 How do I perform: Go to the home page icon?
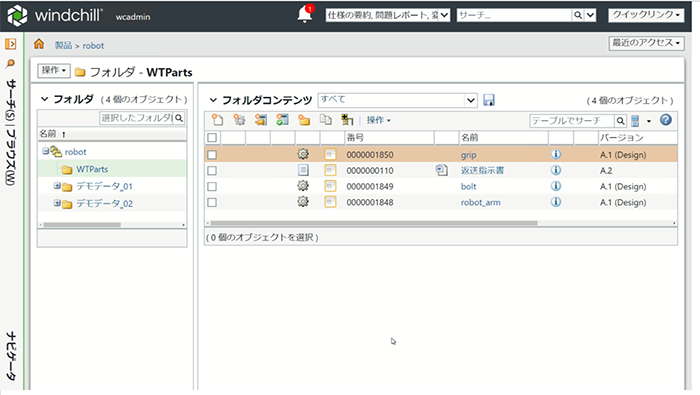pos(39,44)
